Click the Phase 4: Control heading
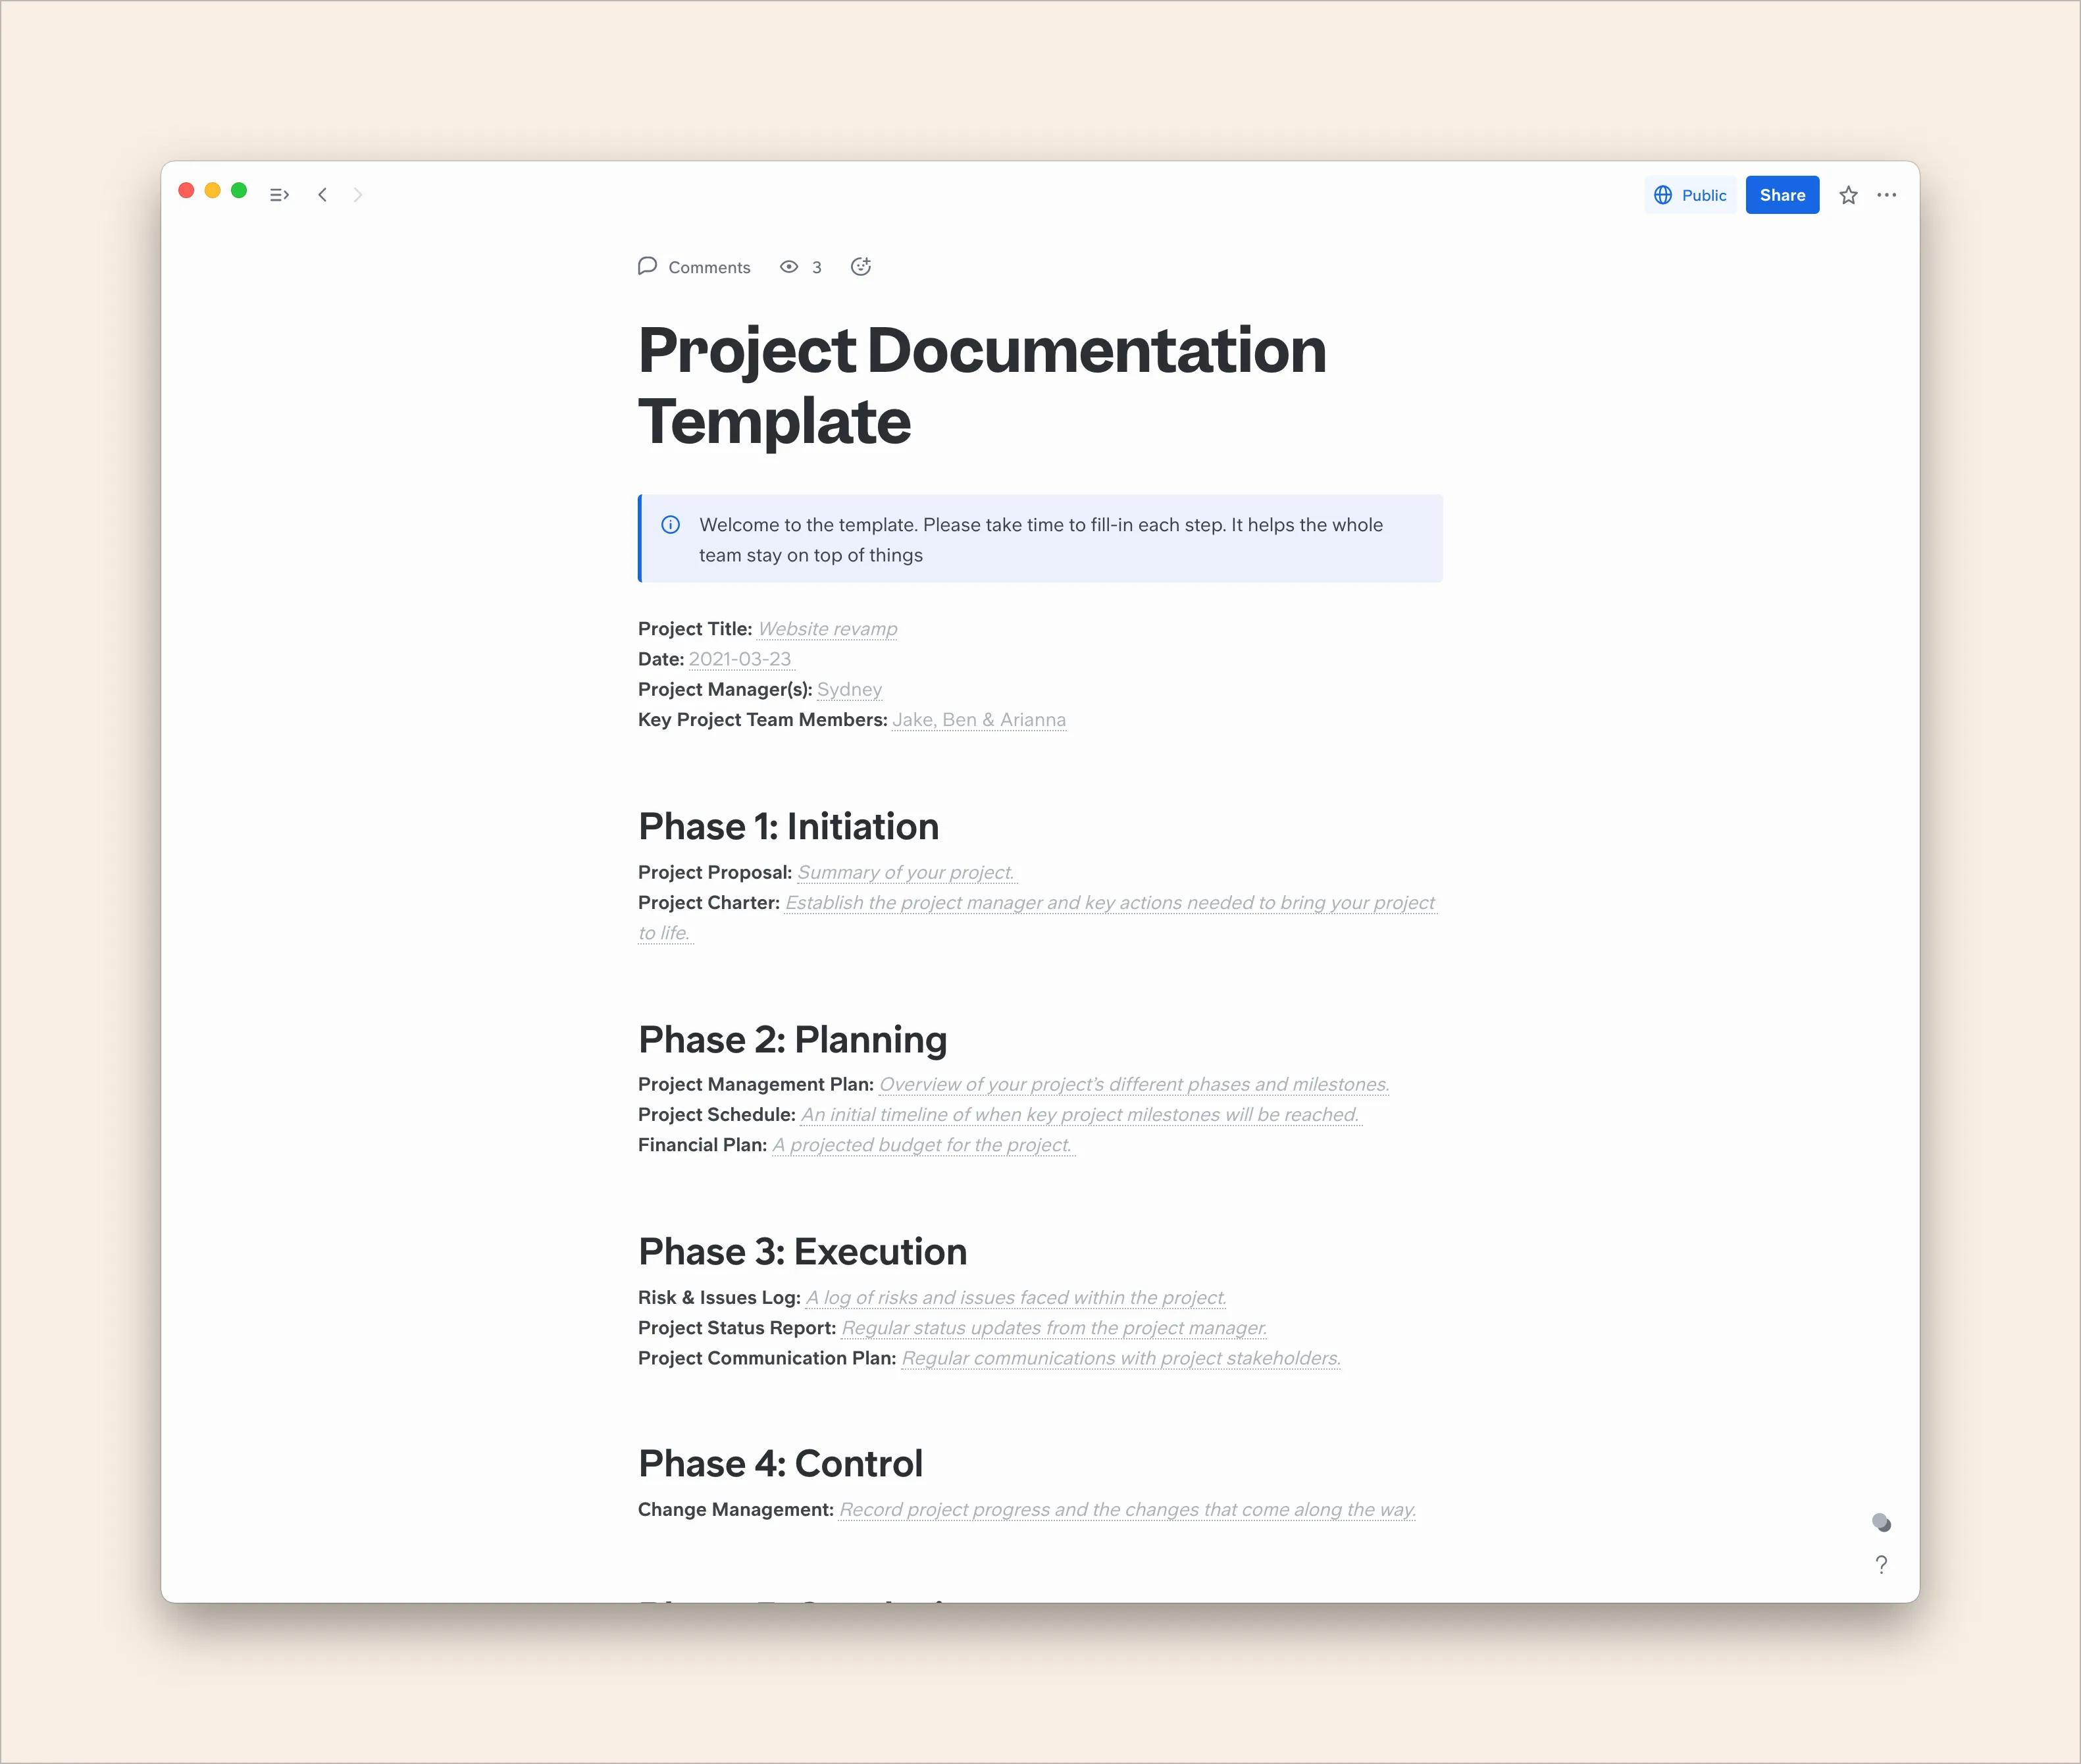This screenshot has width=2081, height=1764. pyautogui.click(x=780, y=1464)
